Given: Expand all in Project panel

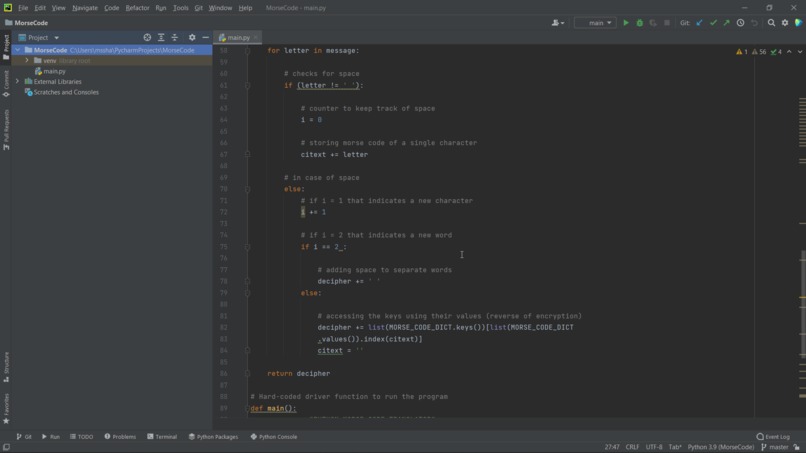Looking at the screenshot, I should pos(161,38).
